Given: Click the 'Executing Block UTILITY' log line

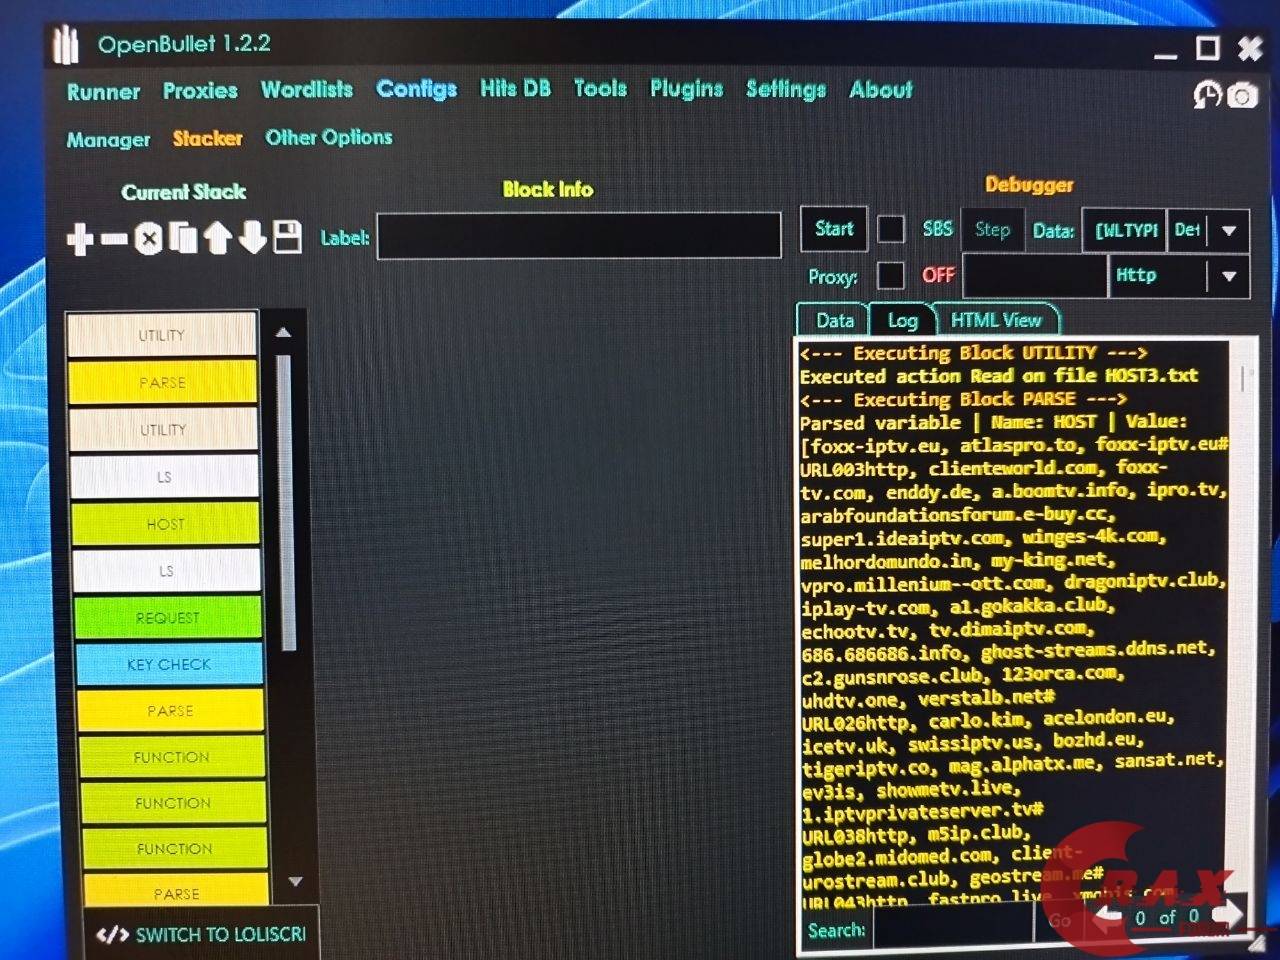Looking at the screenshot, I should click(973, 353).
